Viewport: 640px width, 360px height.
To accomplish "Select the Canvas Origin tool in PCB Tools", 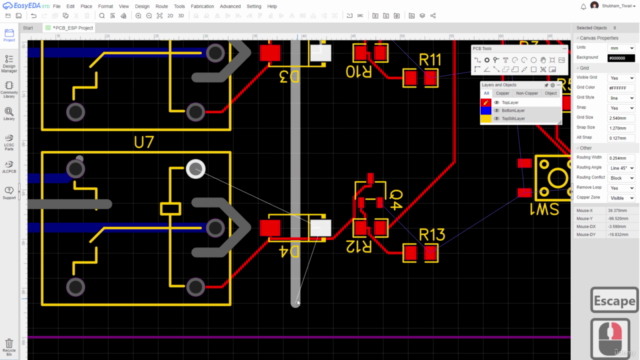I will coord(478,69).
